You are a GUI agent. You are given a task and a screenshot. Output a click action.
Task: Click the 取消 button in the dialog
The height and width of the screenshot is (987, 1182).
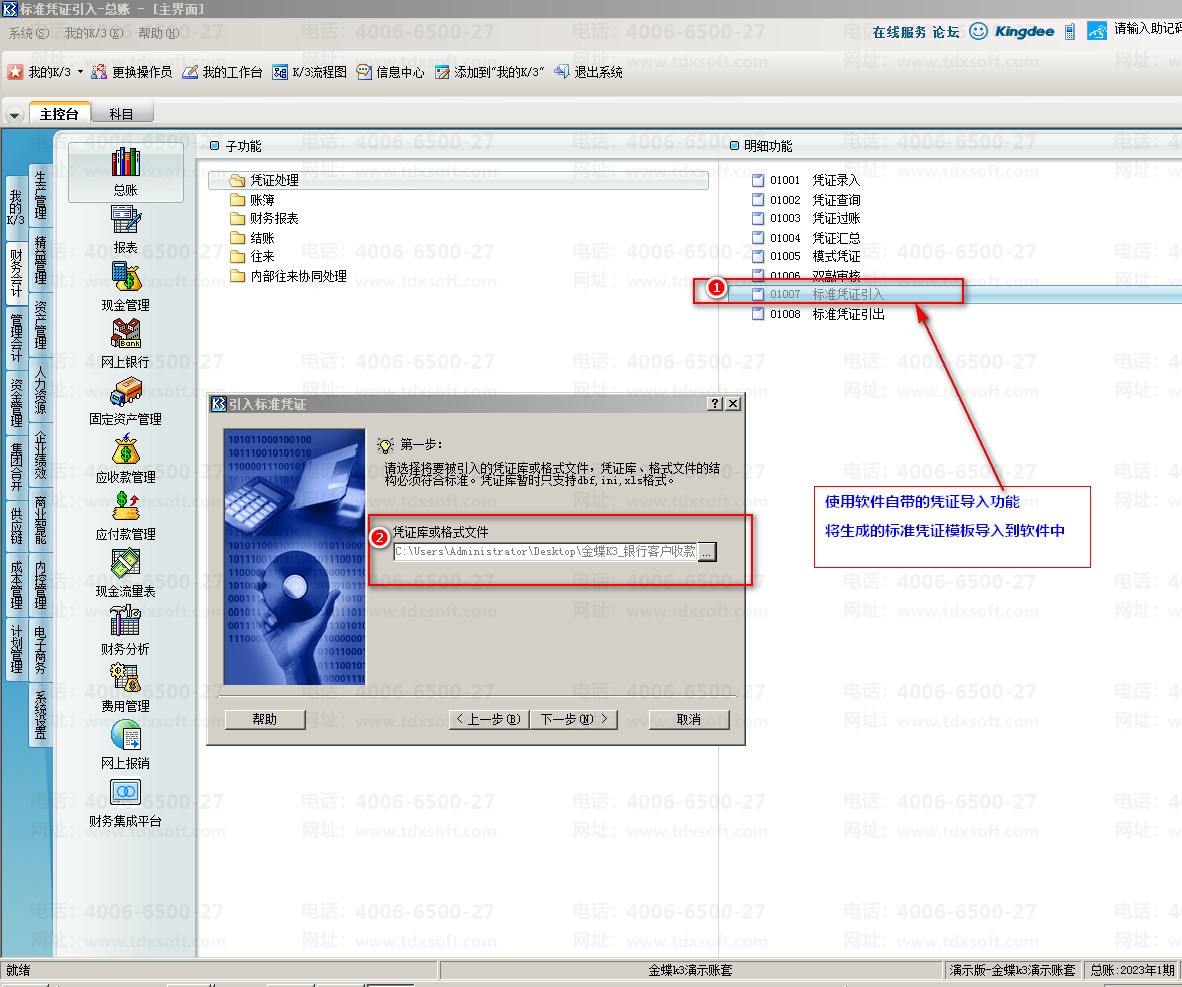[x=688, y=719]
